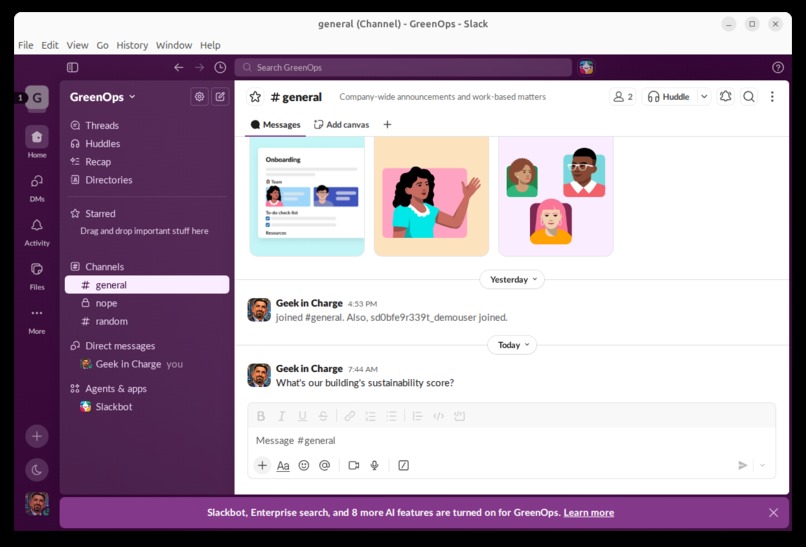This screenshot has height=547, width=806.
Task: Star the #general channel
Action: point(255,97)
